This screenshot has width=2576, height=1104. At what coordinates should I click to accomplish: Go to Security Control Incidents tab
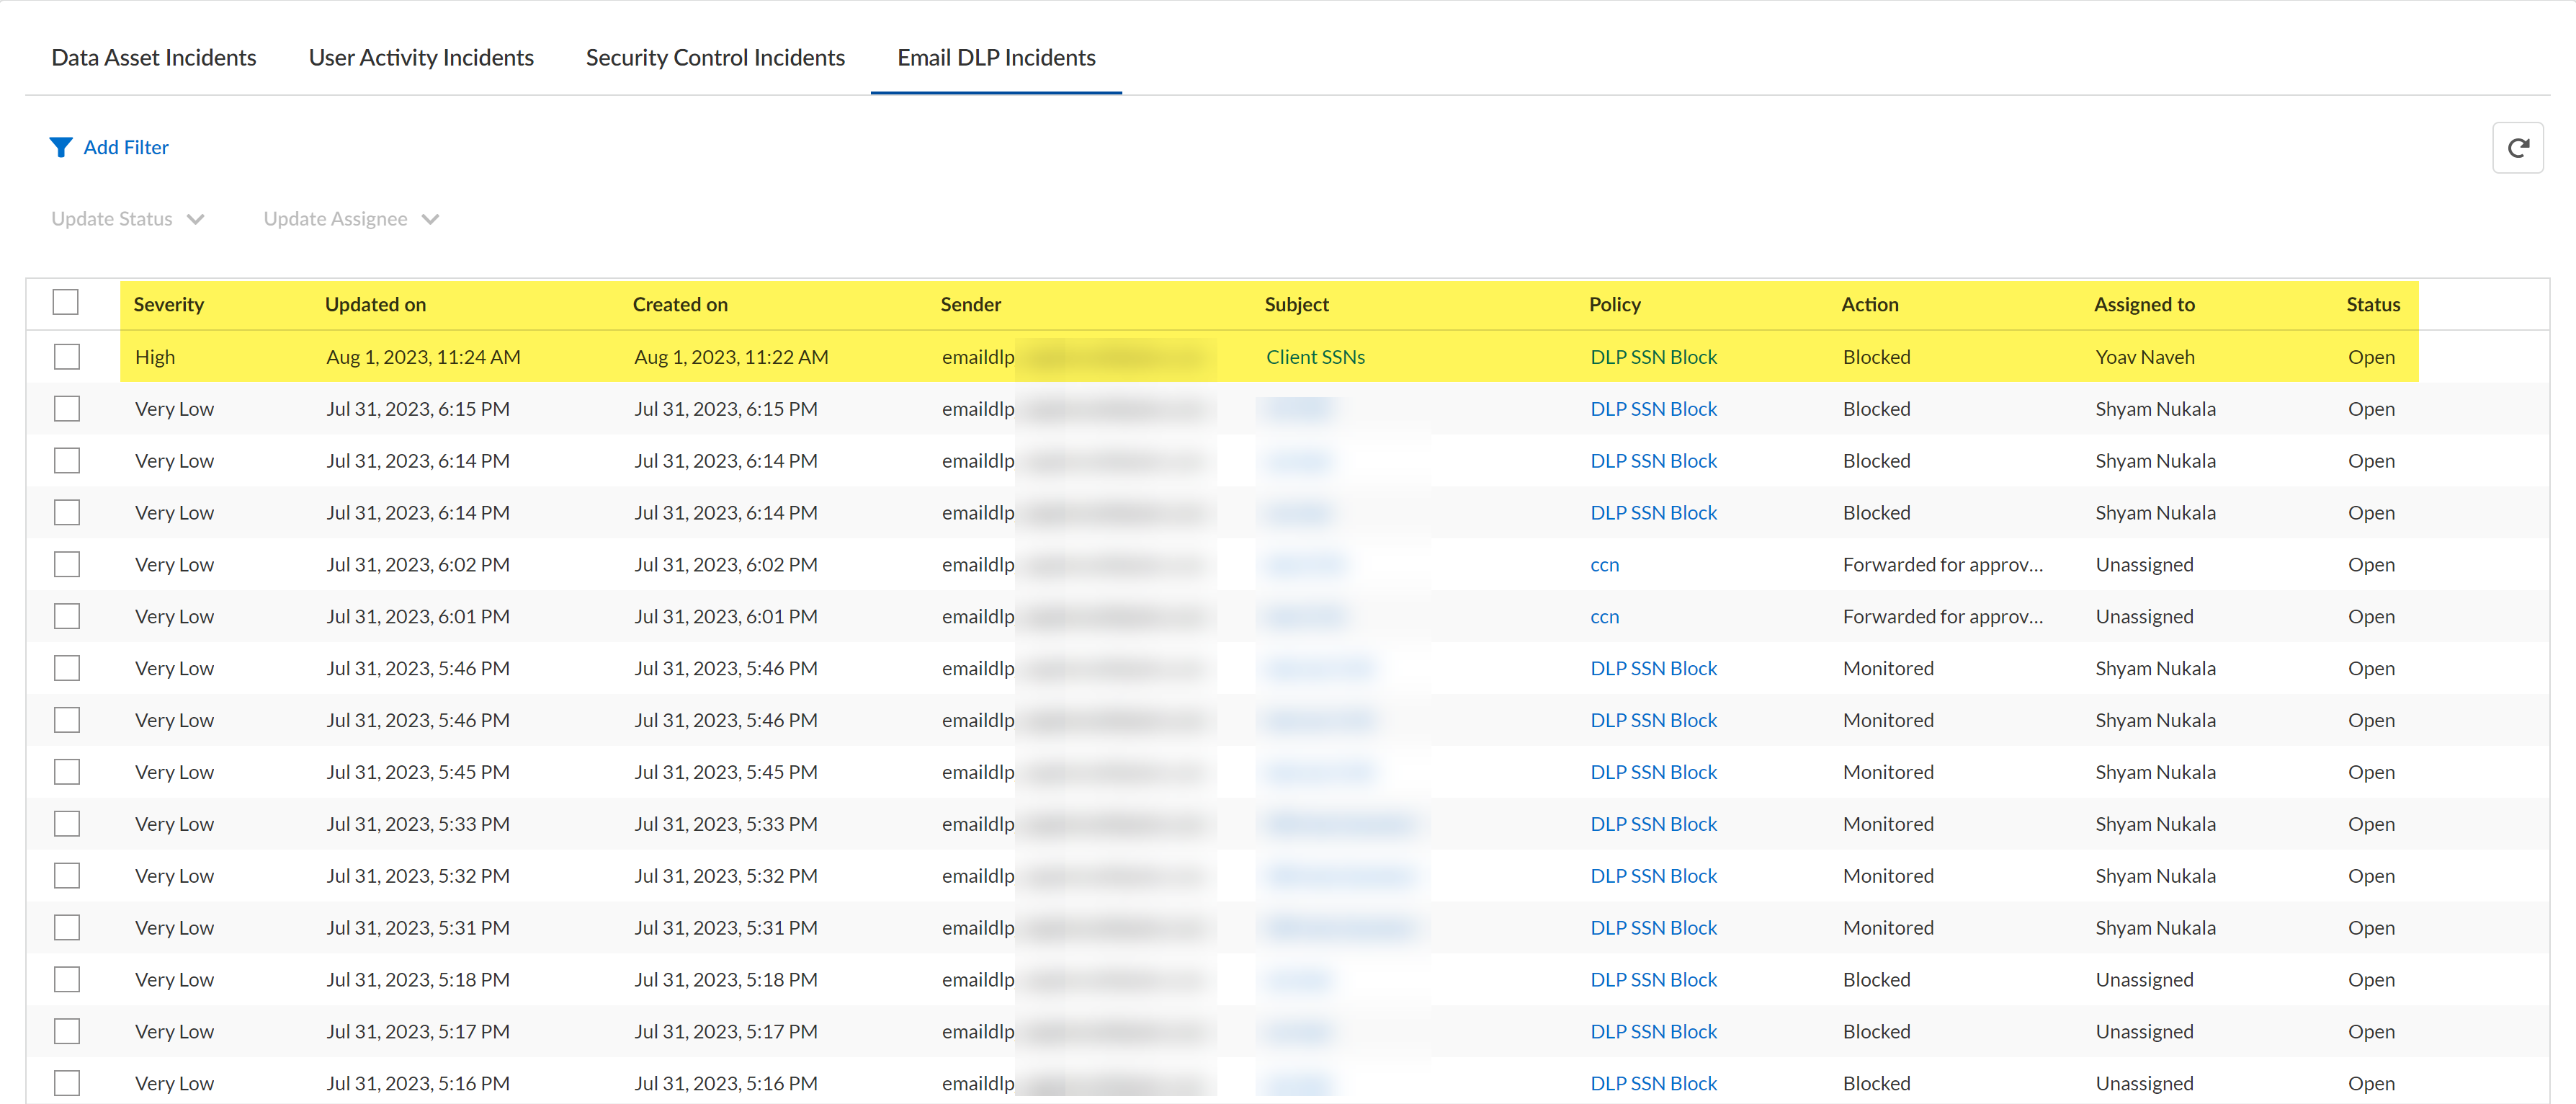pos(714,58)
